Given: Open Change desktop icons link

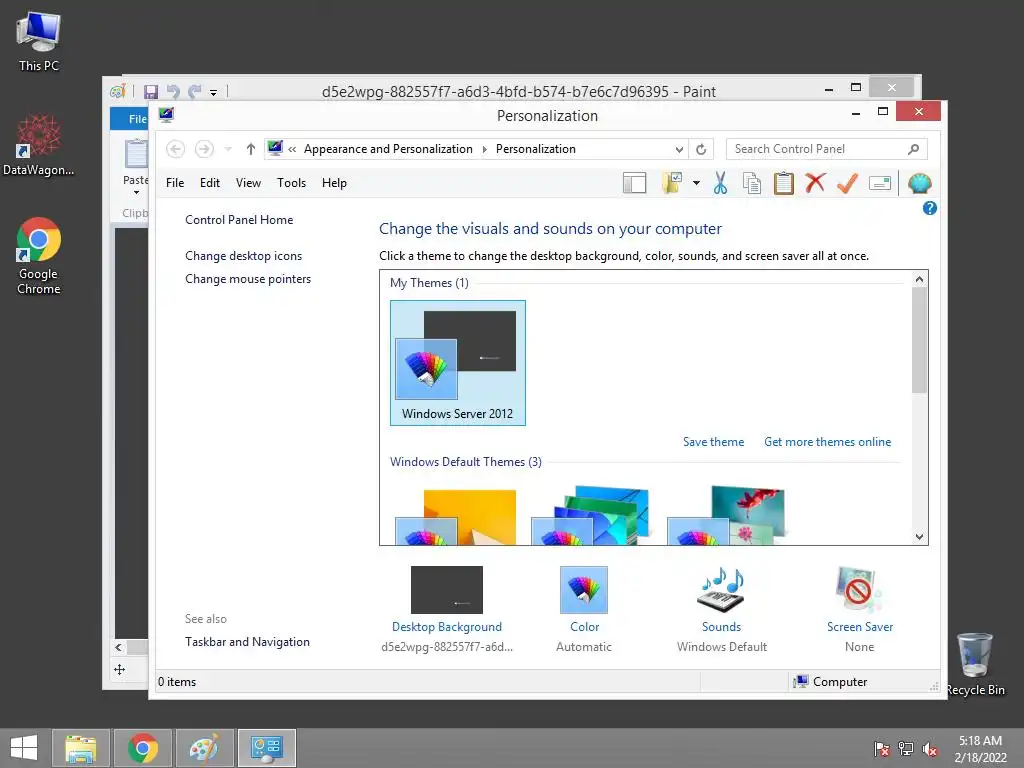Looking at the screenshot, I should click(244, 256).
